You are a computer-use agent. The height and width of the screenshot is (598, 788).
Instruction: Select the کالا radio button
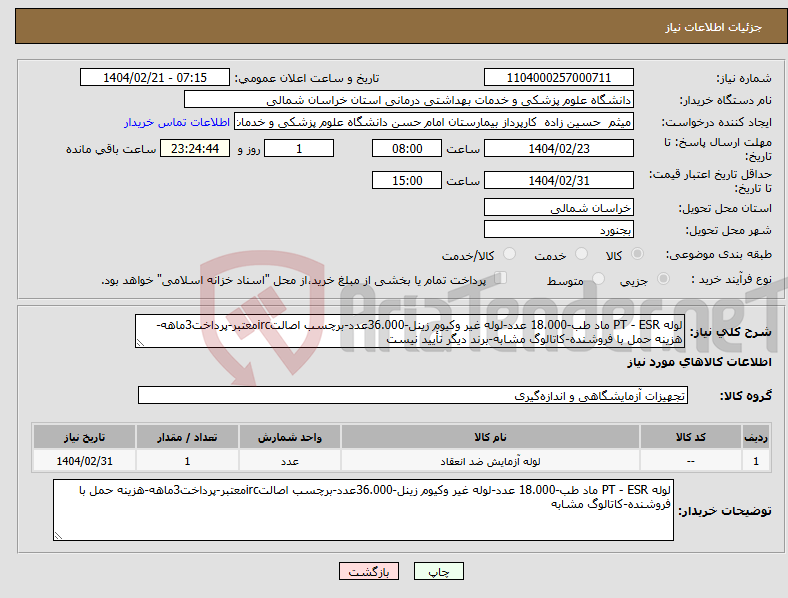(x=637, y=254)
